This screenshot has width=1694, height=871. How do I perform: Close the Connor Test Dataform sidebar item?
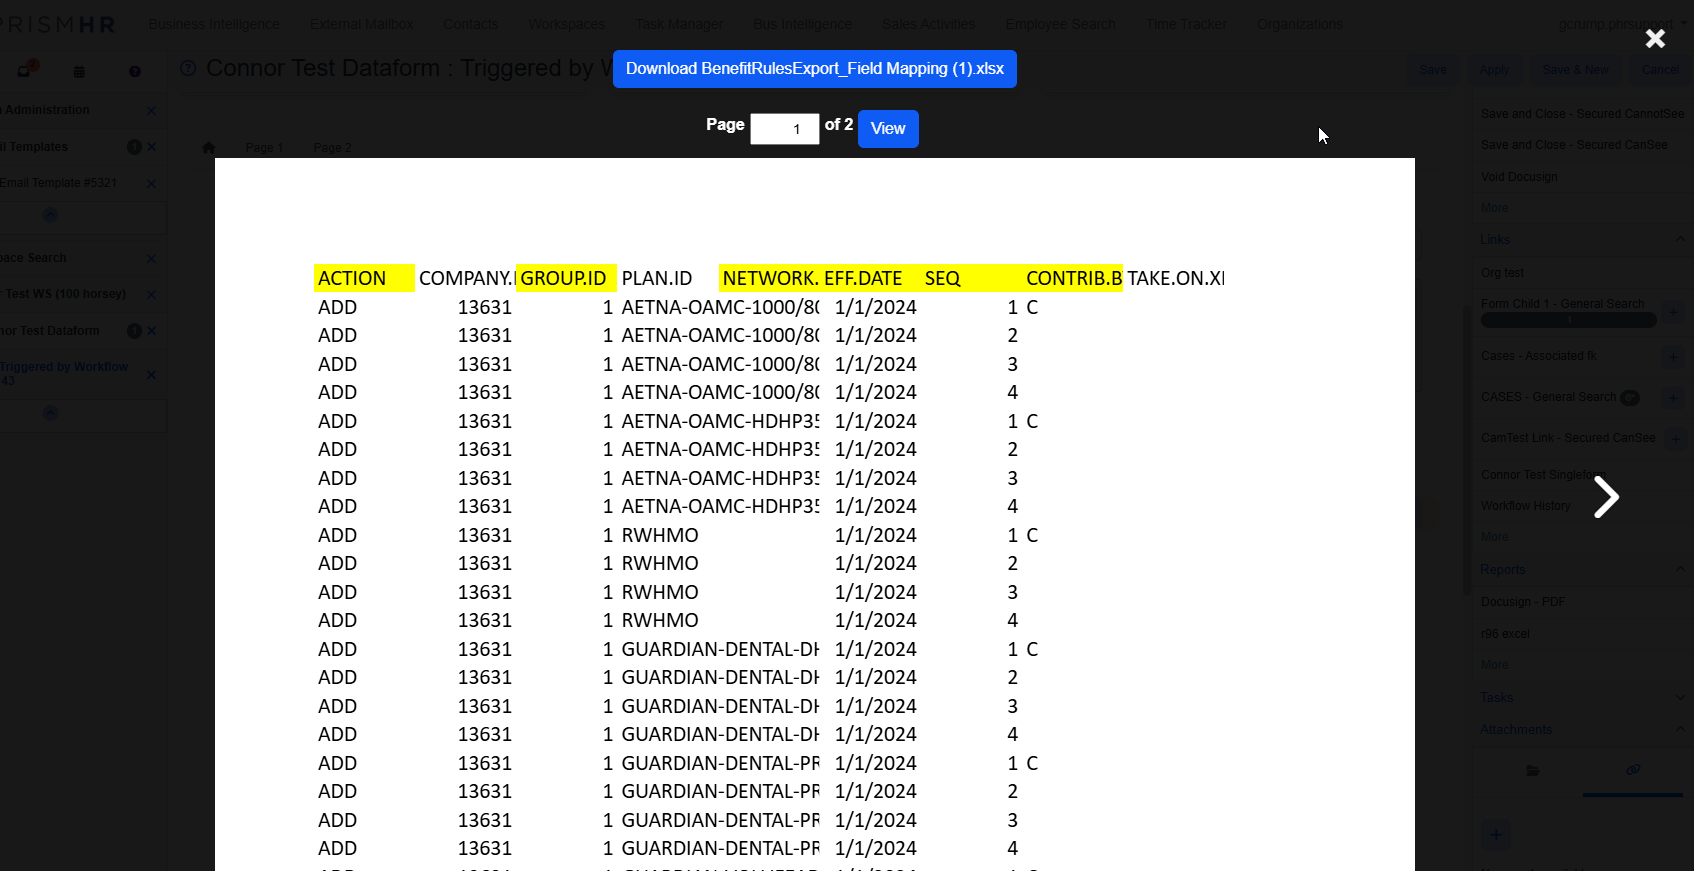(x=152, y=331)
